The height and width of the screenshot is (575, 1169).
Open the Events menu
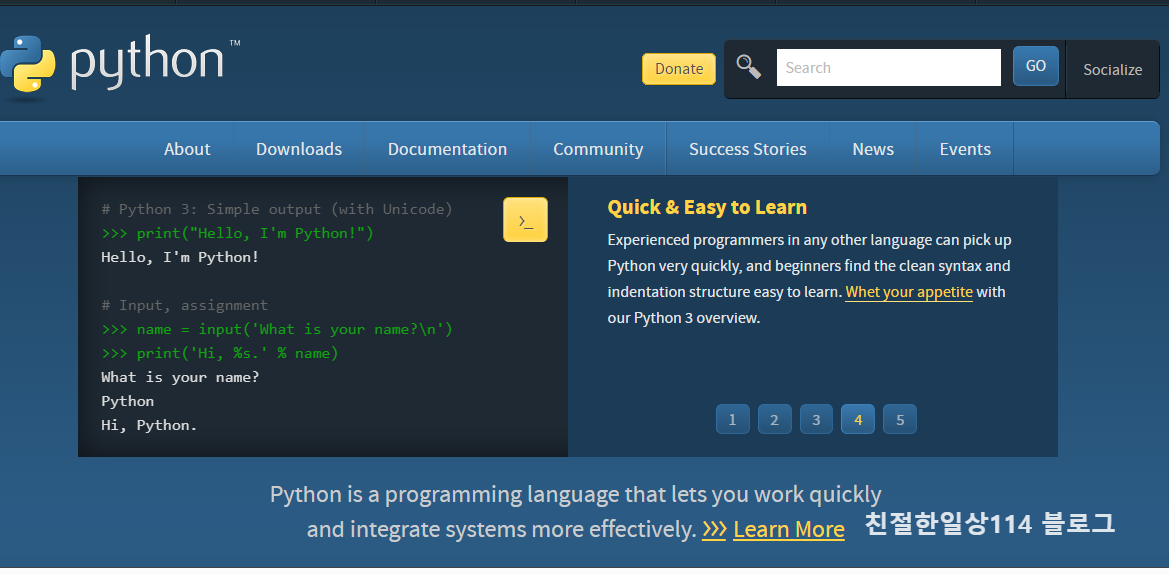[x=965, y=149]
